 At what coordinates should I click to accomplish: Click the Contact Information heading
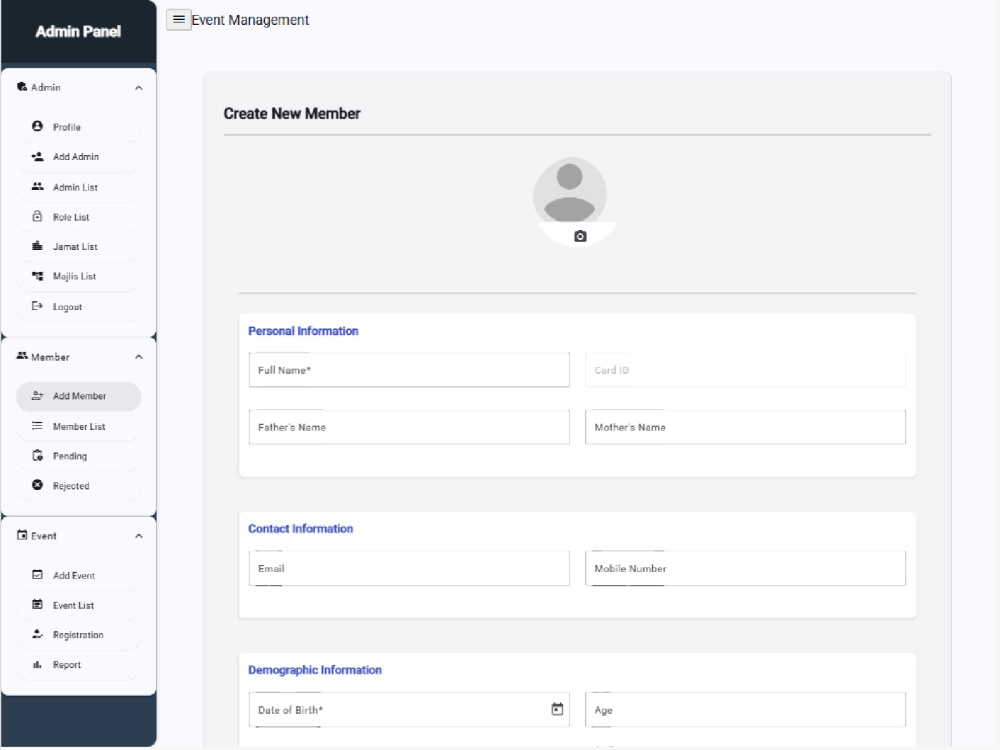[300, 529]
